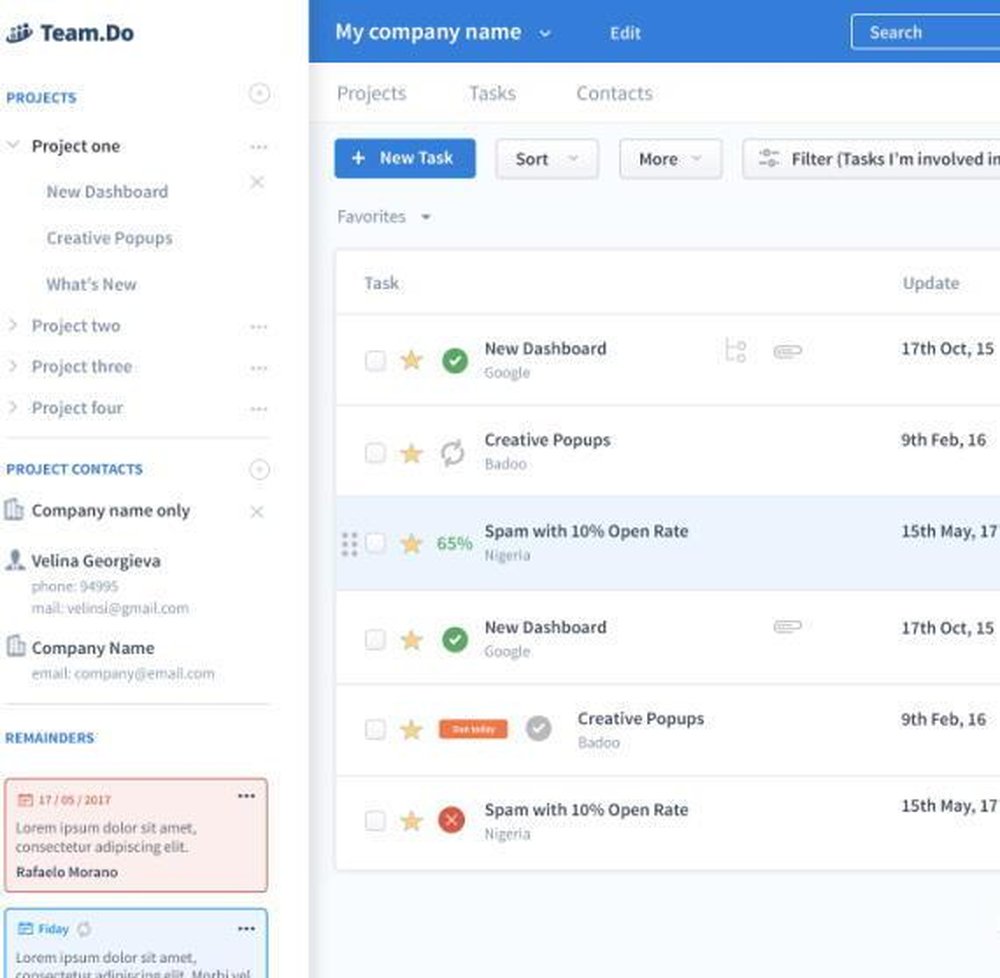Click green check status on first New Dashboard
Viewport: 1000px width, 978px height.
tap(455, 361)
